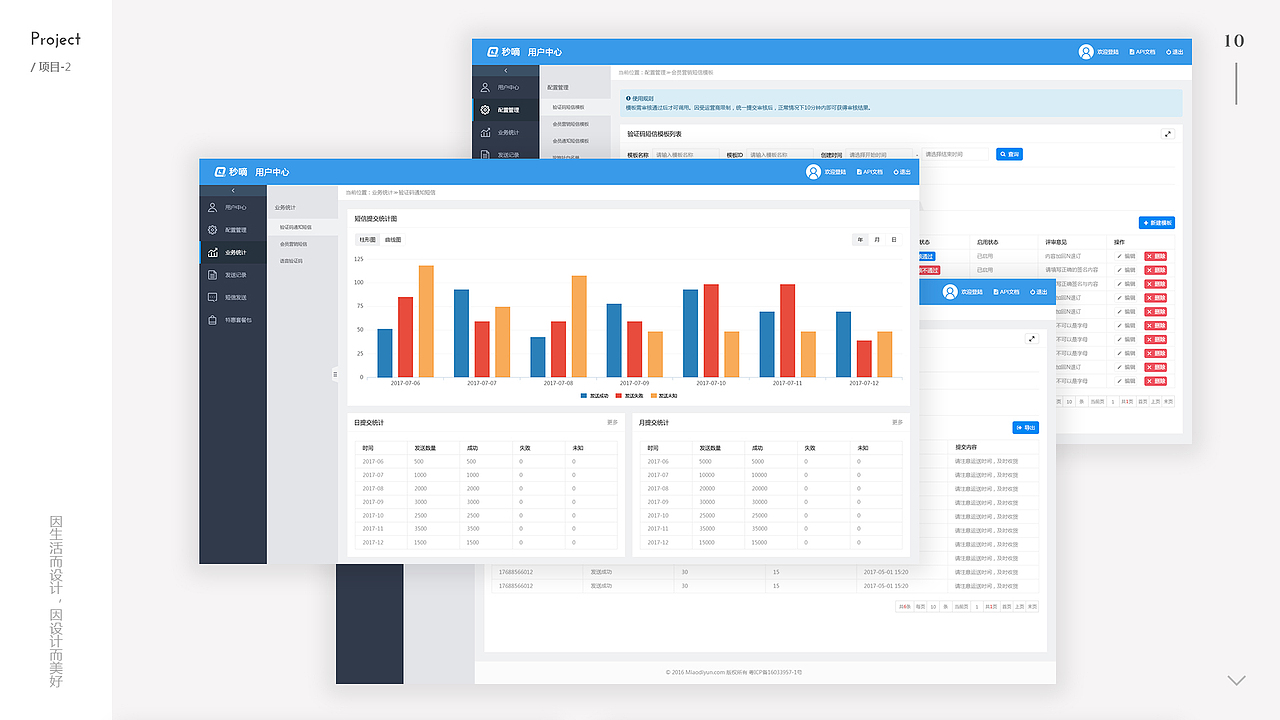1280x720 pixels.
Task: Open API文档 in the front window header
Action: click(x=871, y=172)
